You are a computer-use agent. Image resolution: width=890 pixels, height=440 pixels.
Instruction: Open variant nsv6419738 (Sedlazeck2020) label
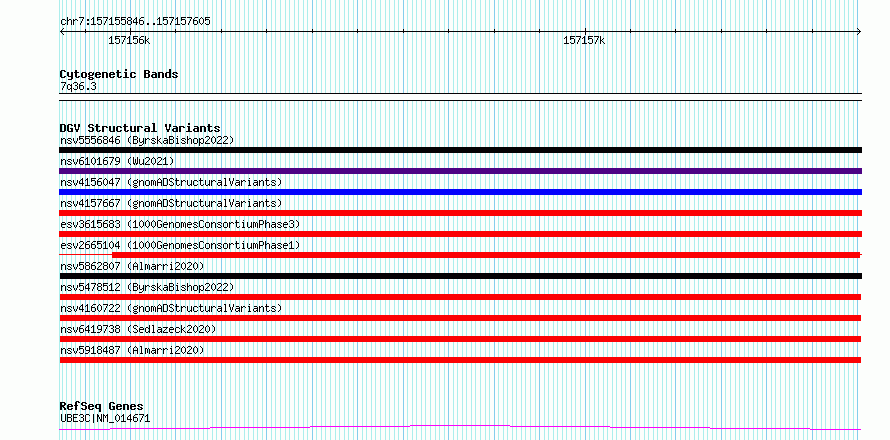click(138, 329)
